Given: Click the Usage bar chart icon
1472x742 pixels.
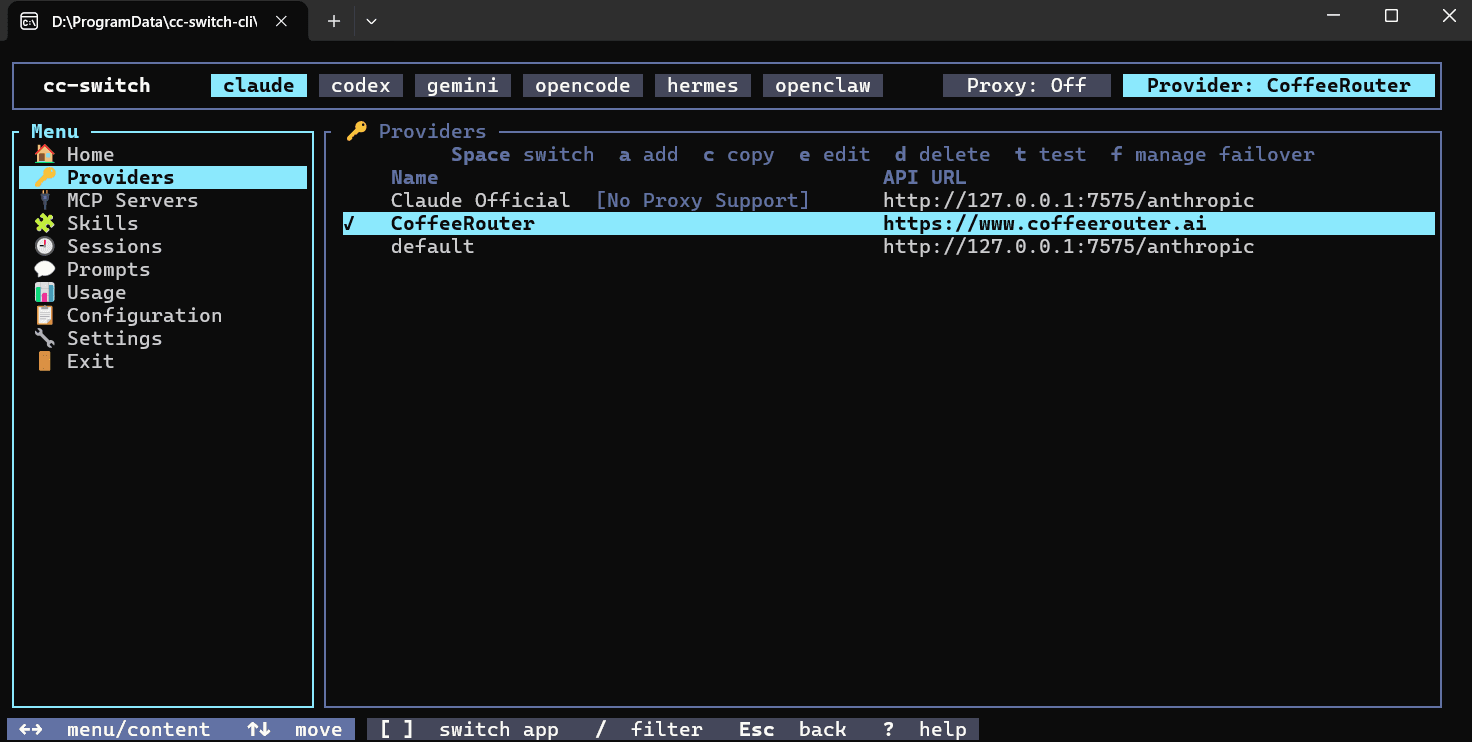Looking at the screenshot, I should [x=44, y=292].
